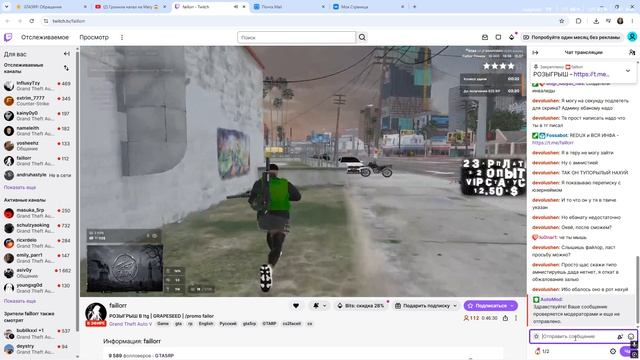Open notification bell dropdown below player

320,306
